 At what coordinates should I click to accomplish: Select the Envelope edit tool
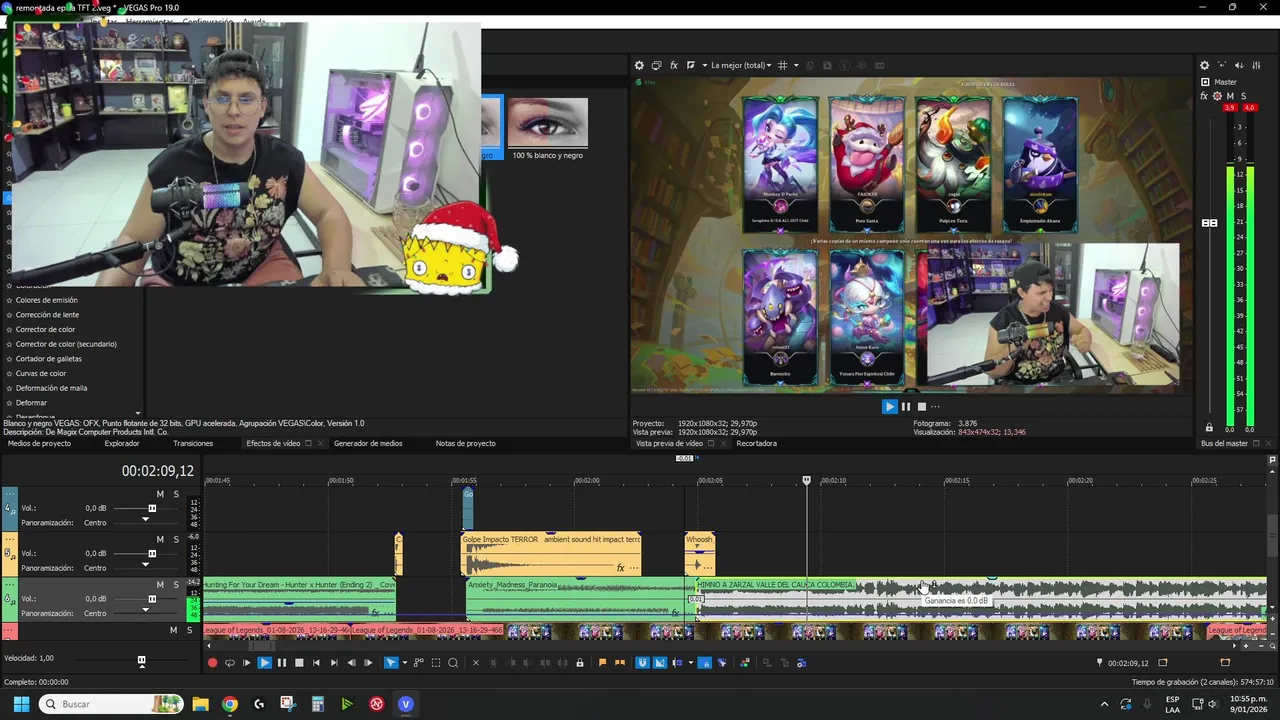[x=419, y=663]
